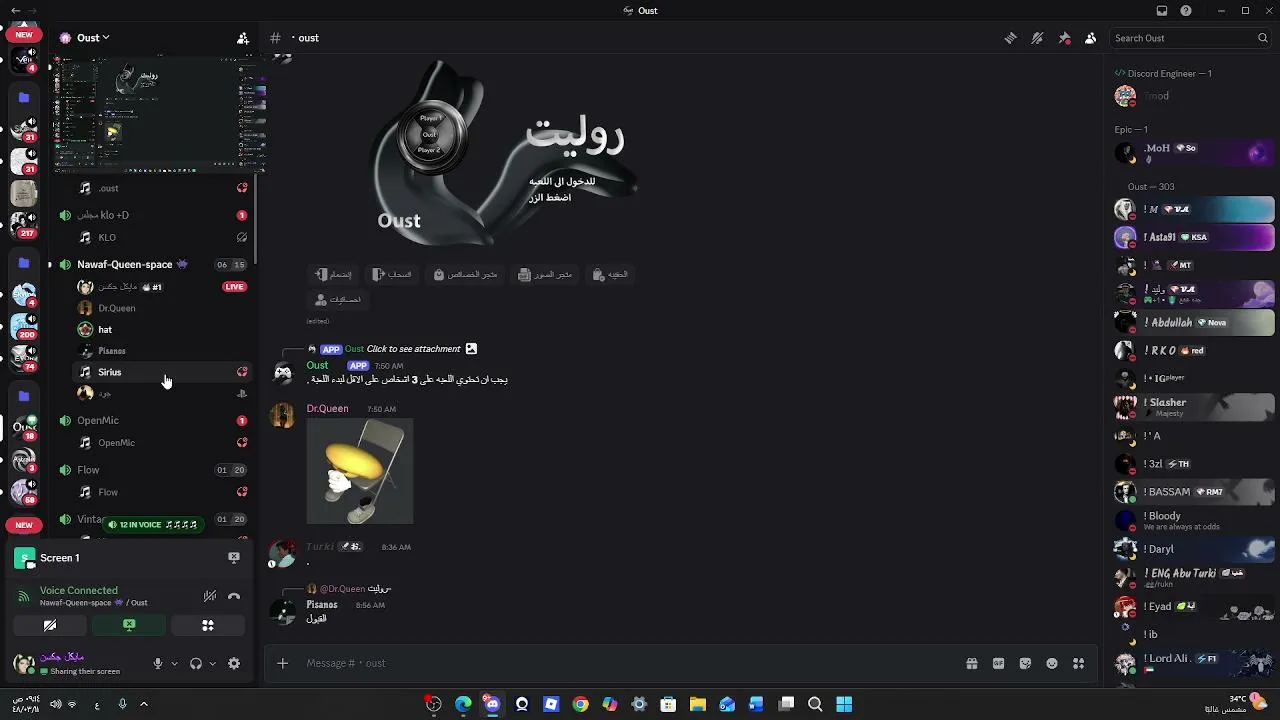The width and height of the screenshot is (1280, 720).
Task: Open the Roulette game banner image
Action: (504, 152)
